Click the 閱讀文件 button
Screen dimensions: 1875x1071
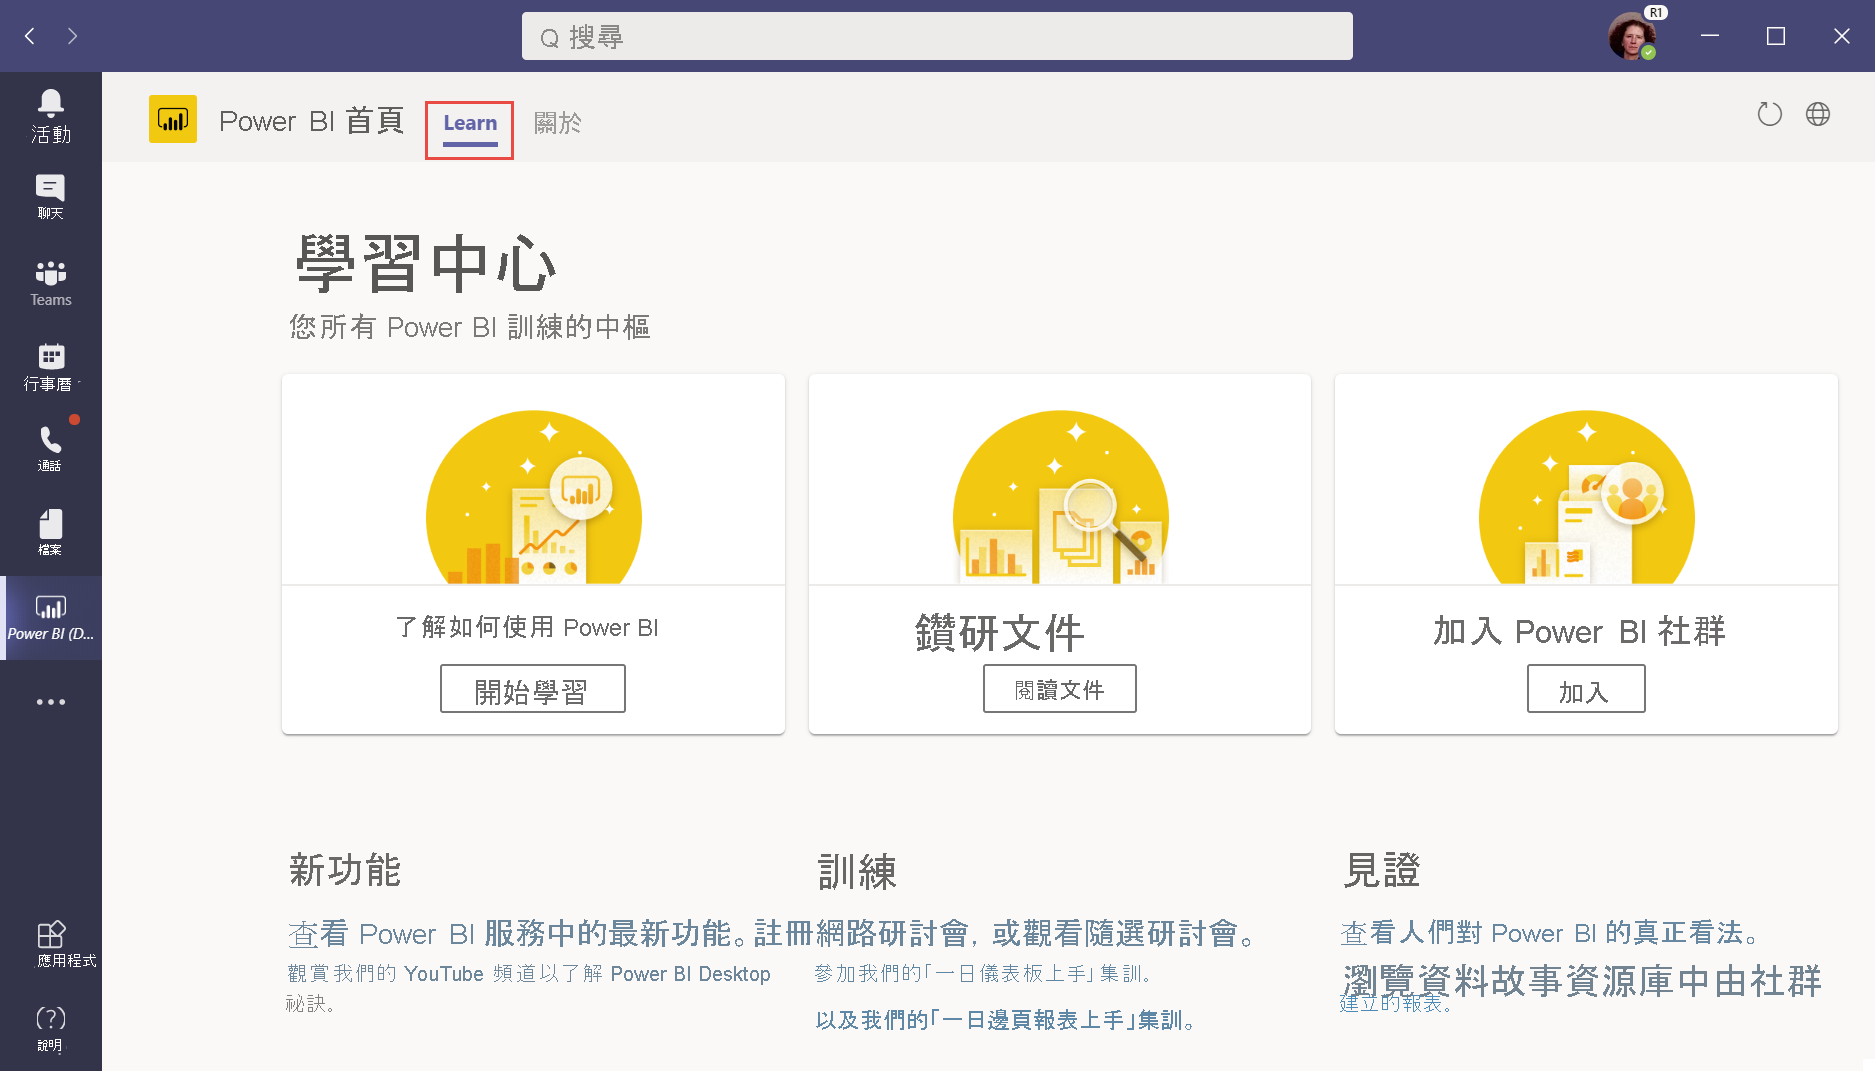point(1060,689)
